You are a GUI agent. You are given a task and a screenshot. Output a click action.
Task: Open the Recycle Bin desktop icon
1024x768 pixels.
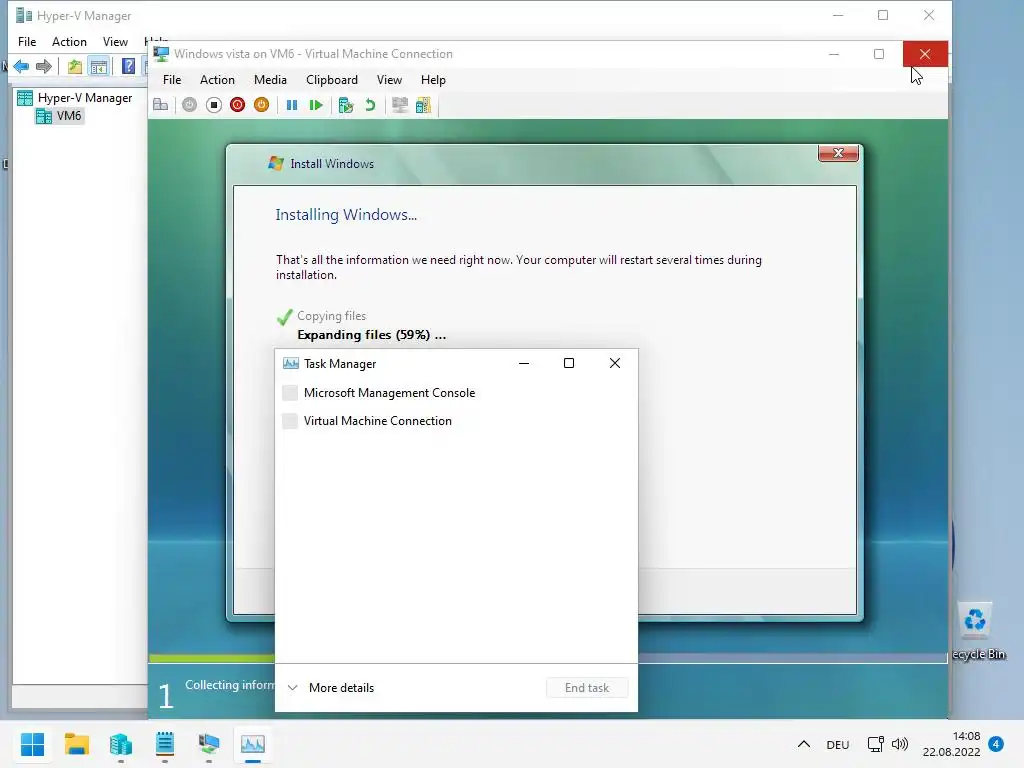978,632
